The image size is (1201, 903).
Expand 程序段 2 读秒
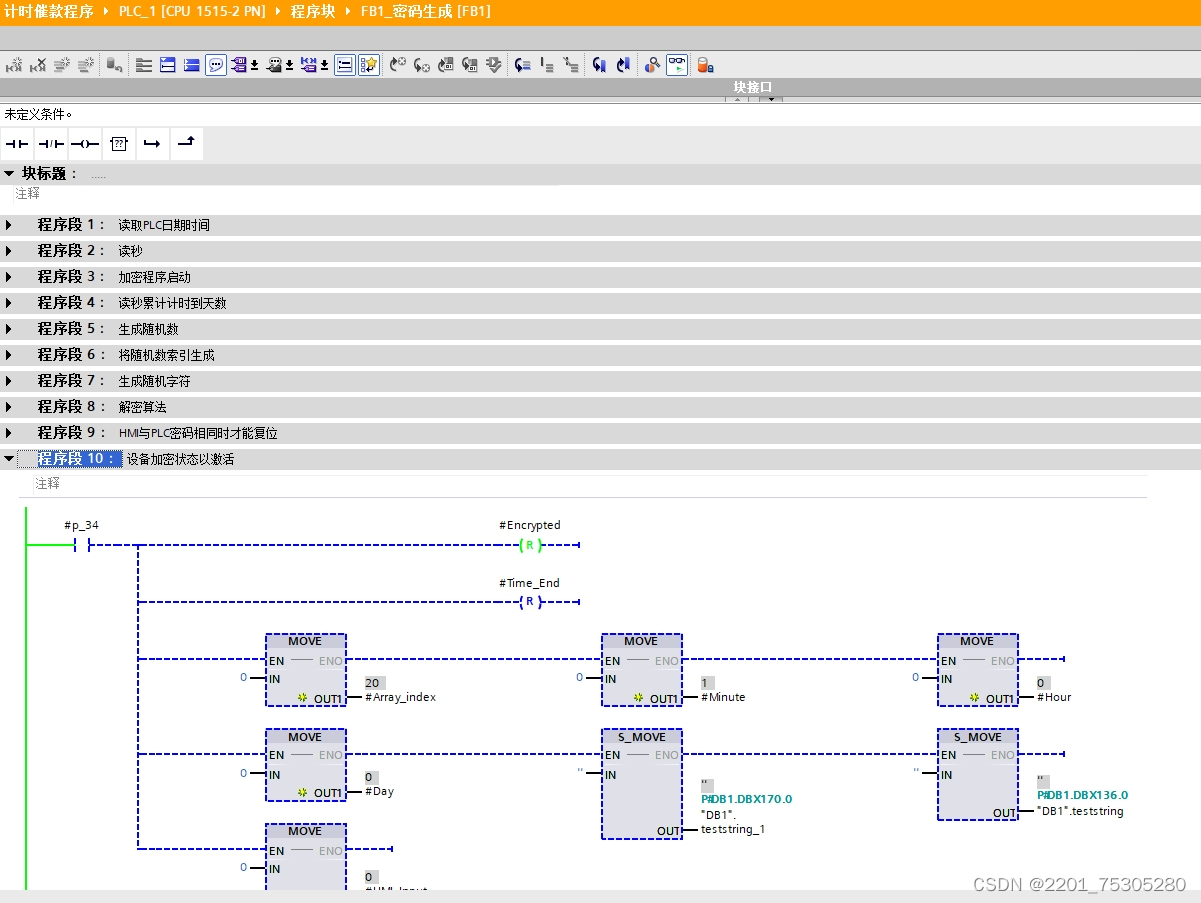(9, 251)
